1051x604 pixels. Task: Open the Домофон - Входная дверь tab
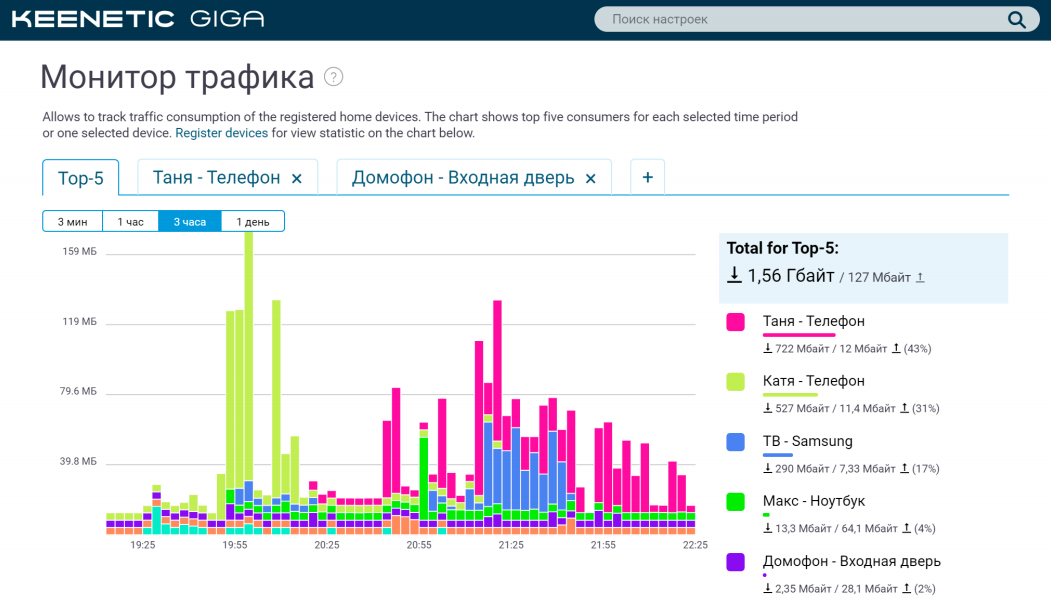[x=462, y=178]
